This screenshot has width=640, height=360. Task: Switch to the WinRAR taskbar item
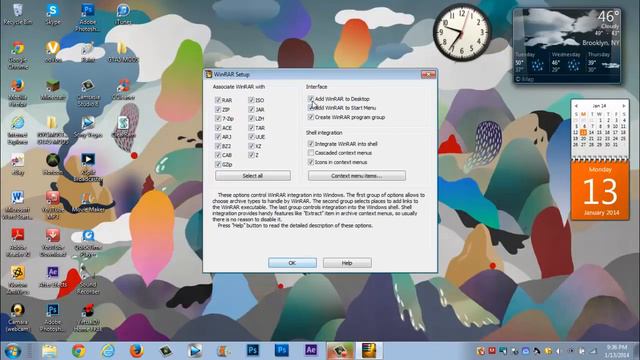[369, 351]
